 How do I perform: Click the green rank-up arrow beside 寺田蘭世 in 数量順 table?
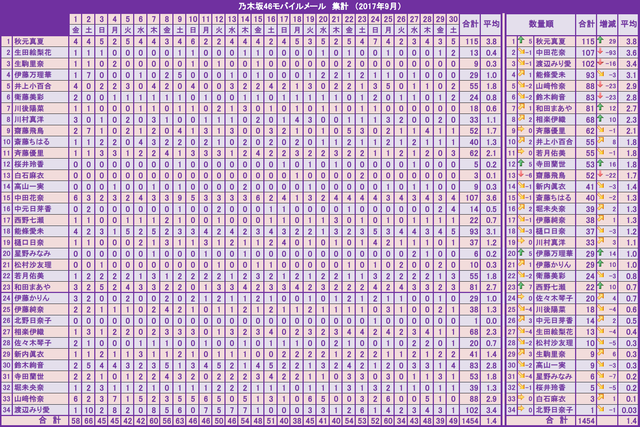click(x=521, y=163)
